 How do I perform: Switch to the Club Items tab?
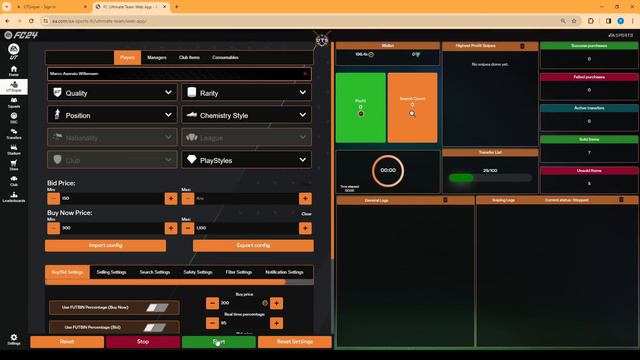pyautogui.click(x=189, y=58)
